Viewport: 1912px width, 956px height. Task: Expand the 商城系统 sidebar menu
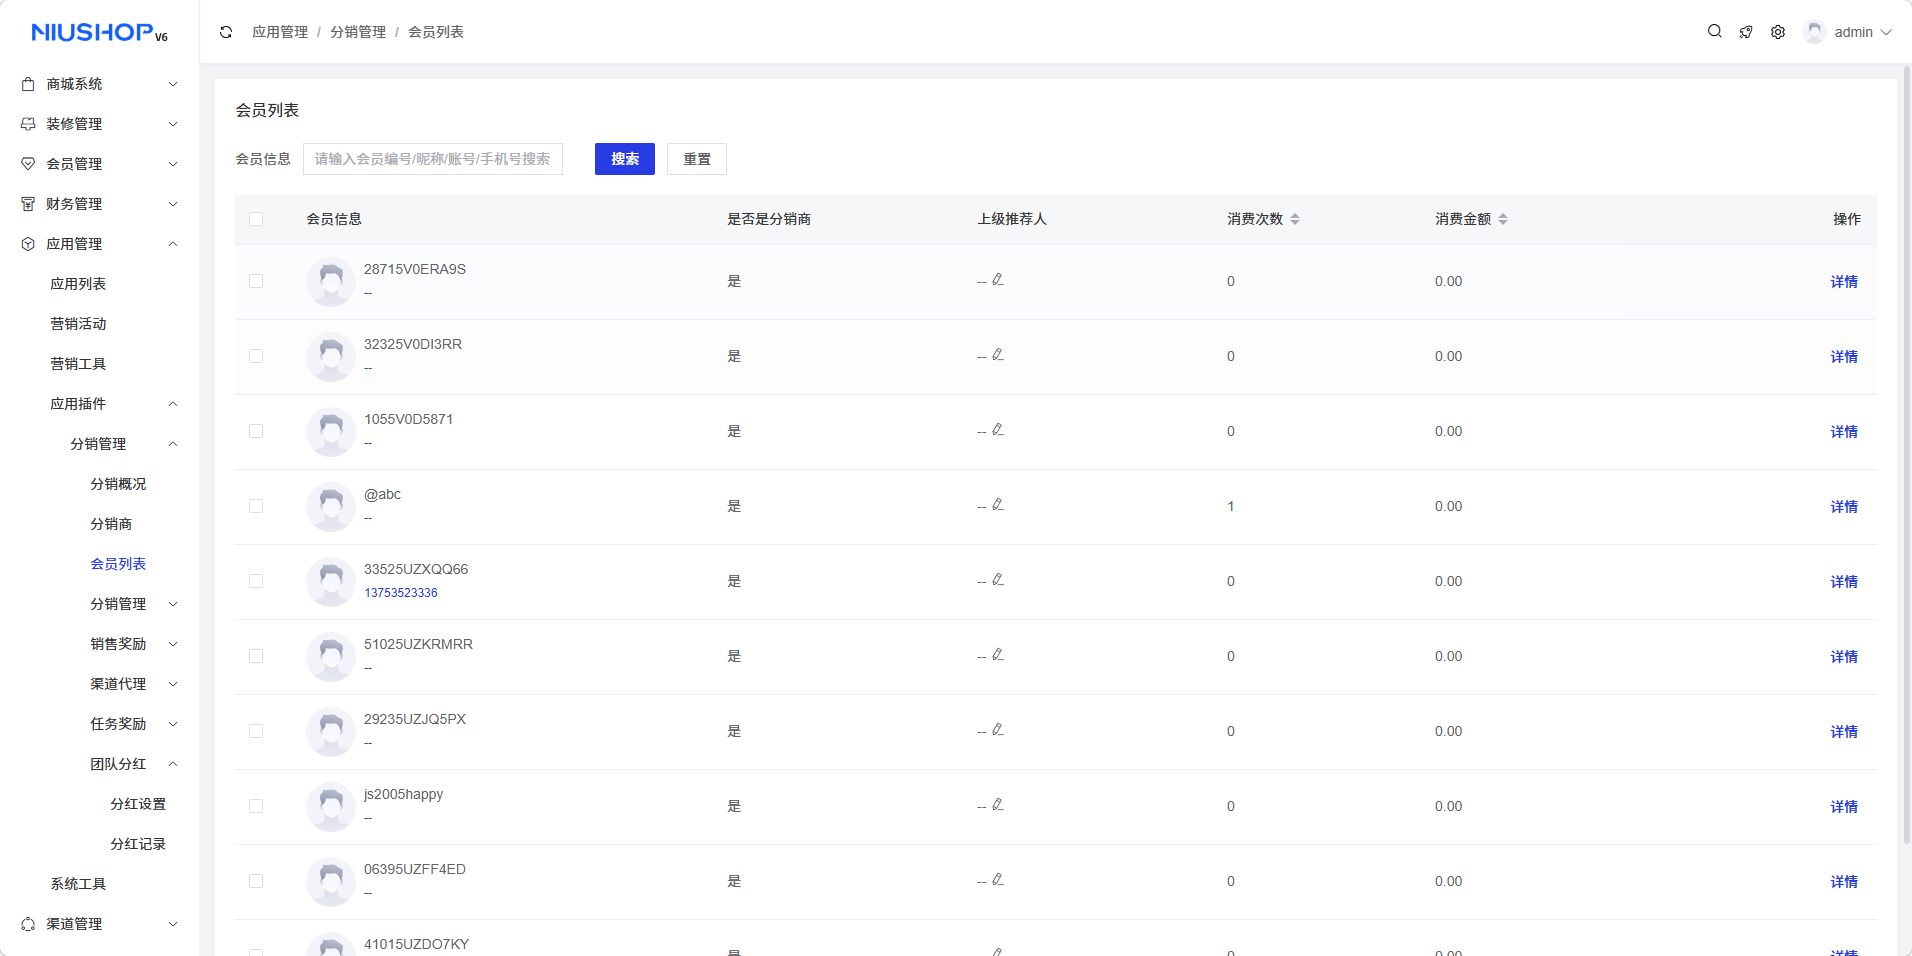point(100,84)
